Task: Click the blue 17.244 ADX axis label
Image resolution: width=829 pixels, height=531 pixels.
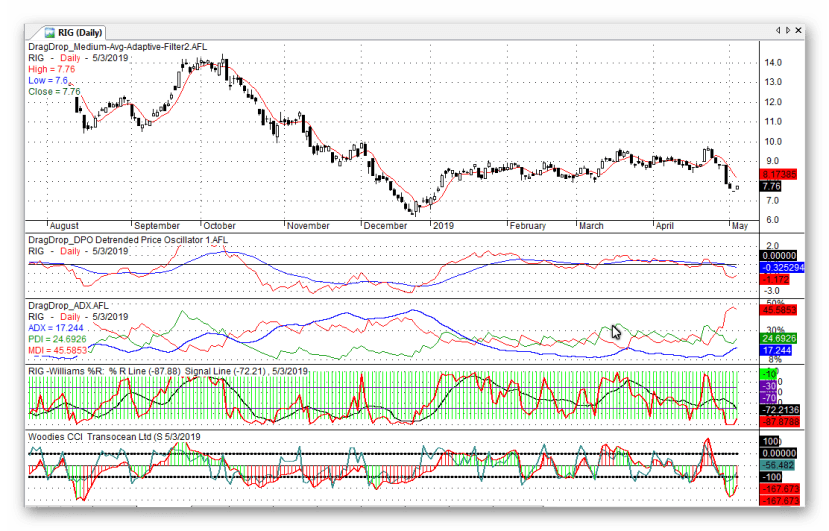Action: tap(776, 350)
